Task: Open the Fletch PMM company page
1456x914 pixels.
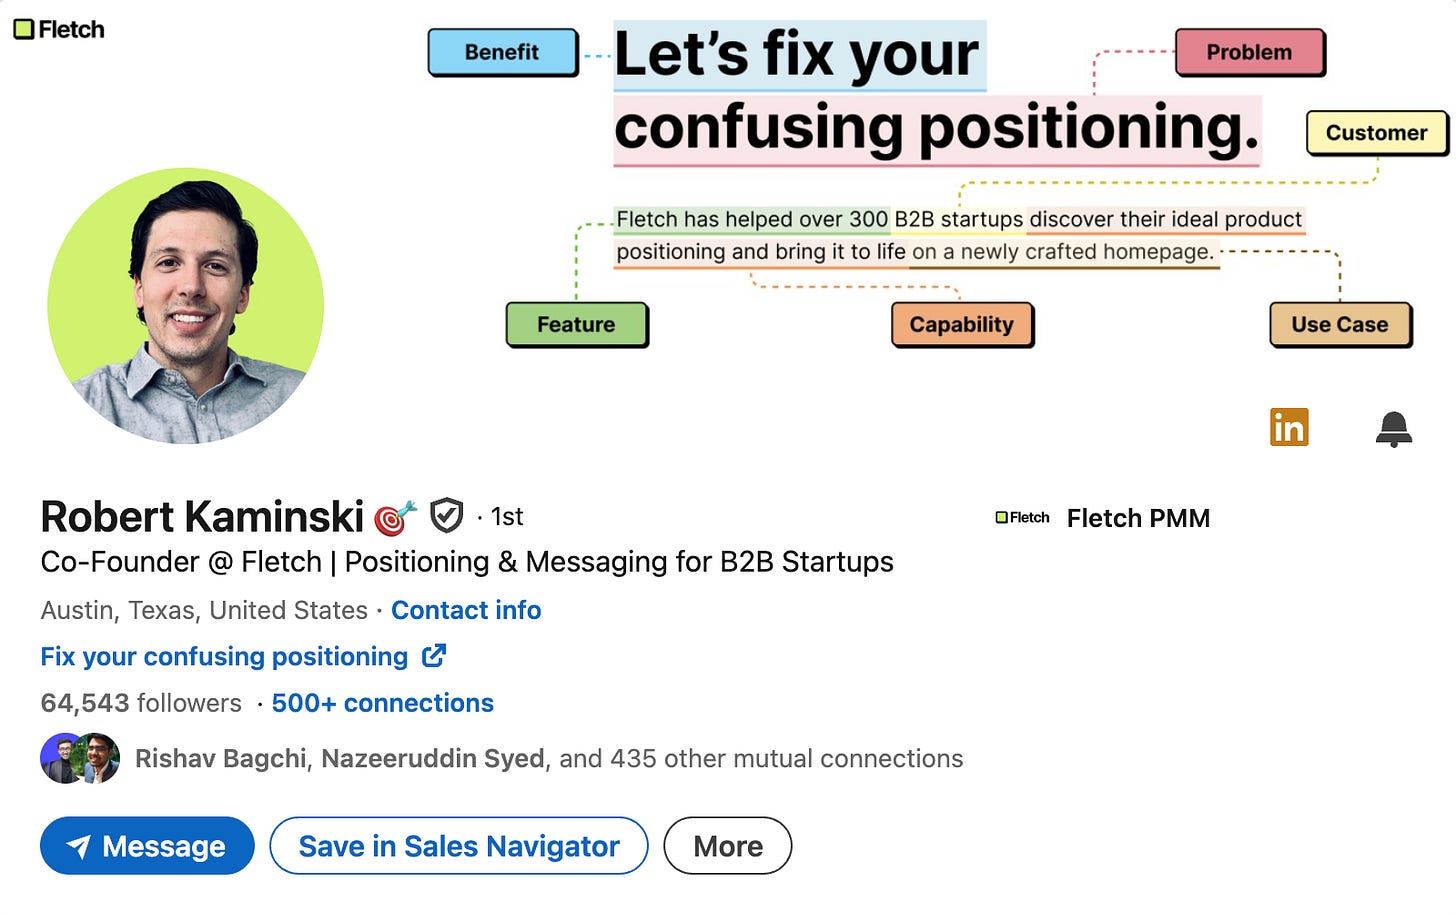Action: click(1138, 518)
